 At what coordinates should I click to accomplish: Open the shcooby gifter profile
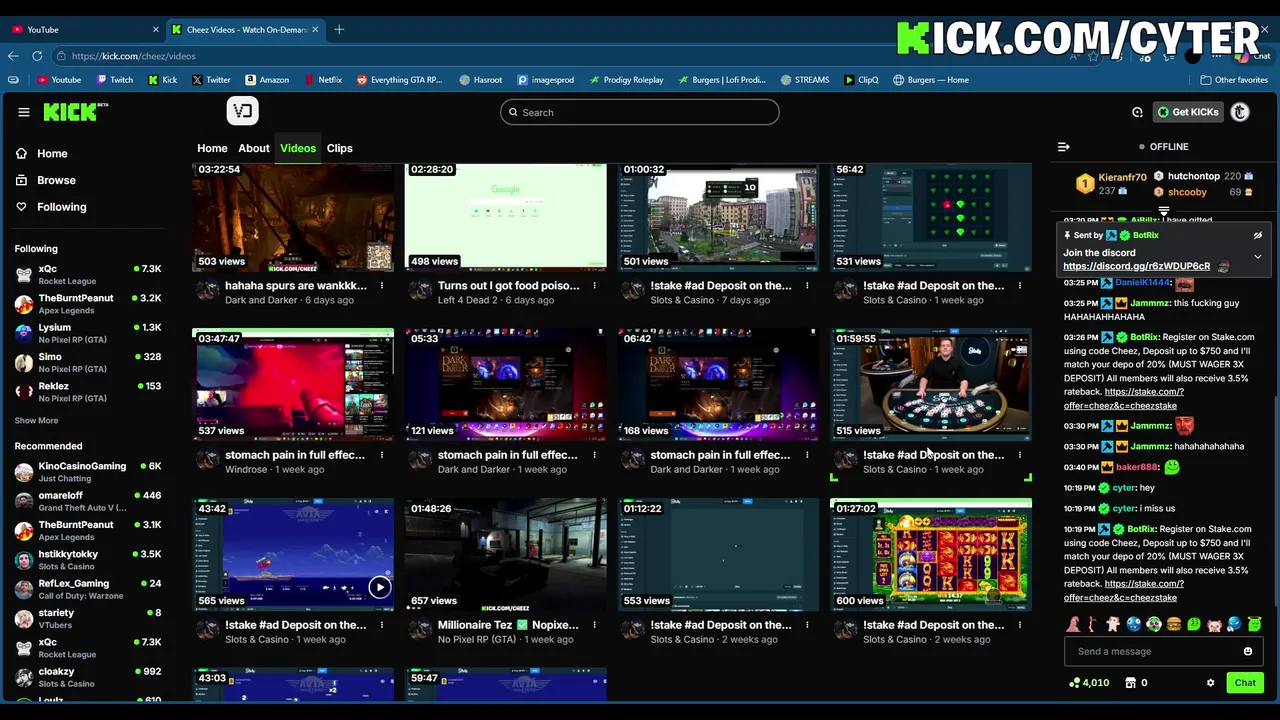(1187, 192)
